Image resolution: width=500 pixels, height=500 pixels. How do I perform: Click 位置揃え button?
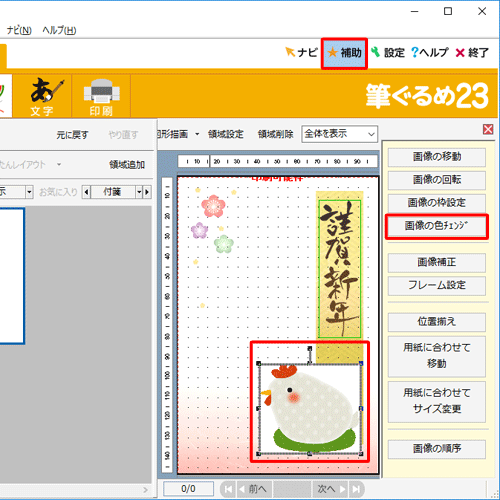pos(437,322)
